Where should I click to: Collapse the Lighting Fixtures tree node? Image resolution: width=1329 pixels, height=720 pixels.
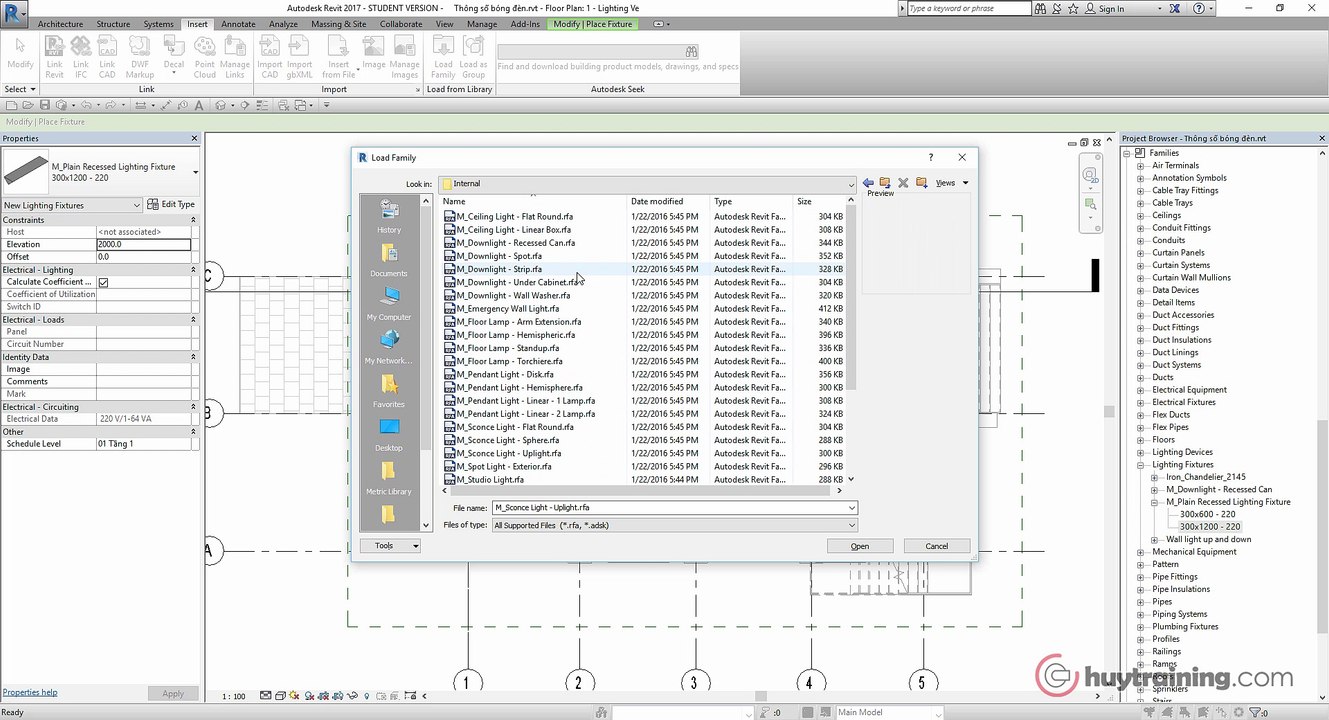[x=1141, y=465]
